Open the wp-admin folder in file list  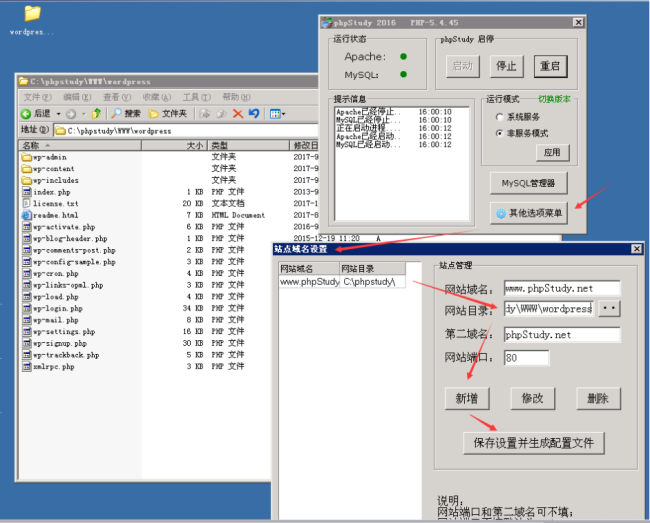tap(49, 157)
